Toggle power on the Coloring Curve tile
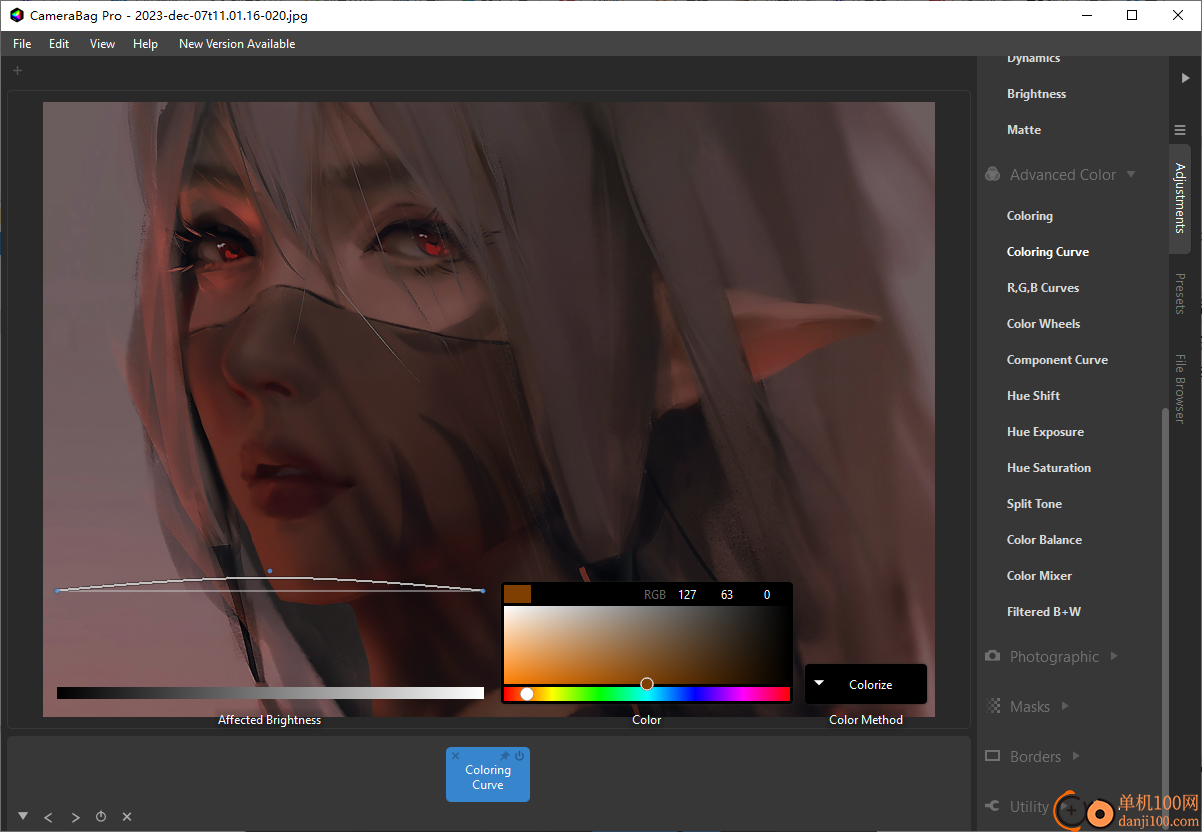This screenshot has width=1202, height=832. tap(520, 756)
